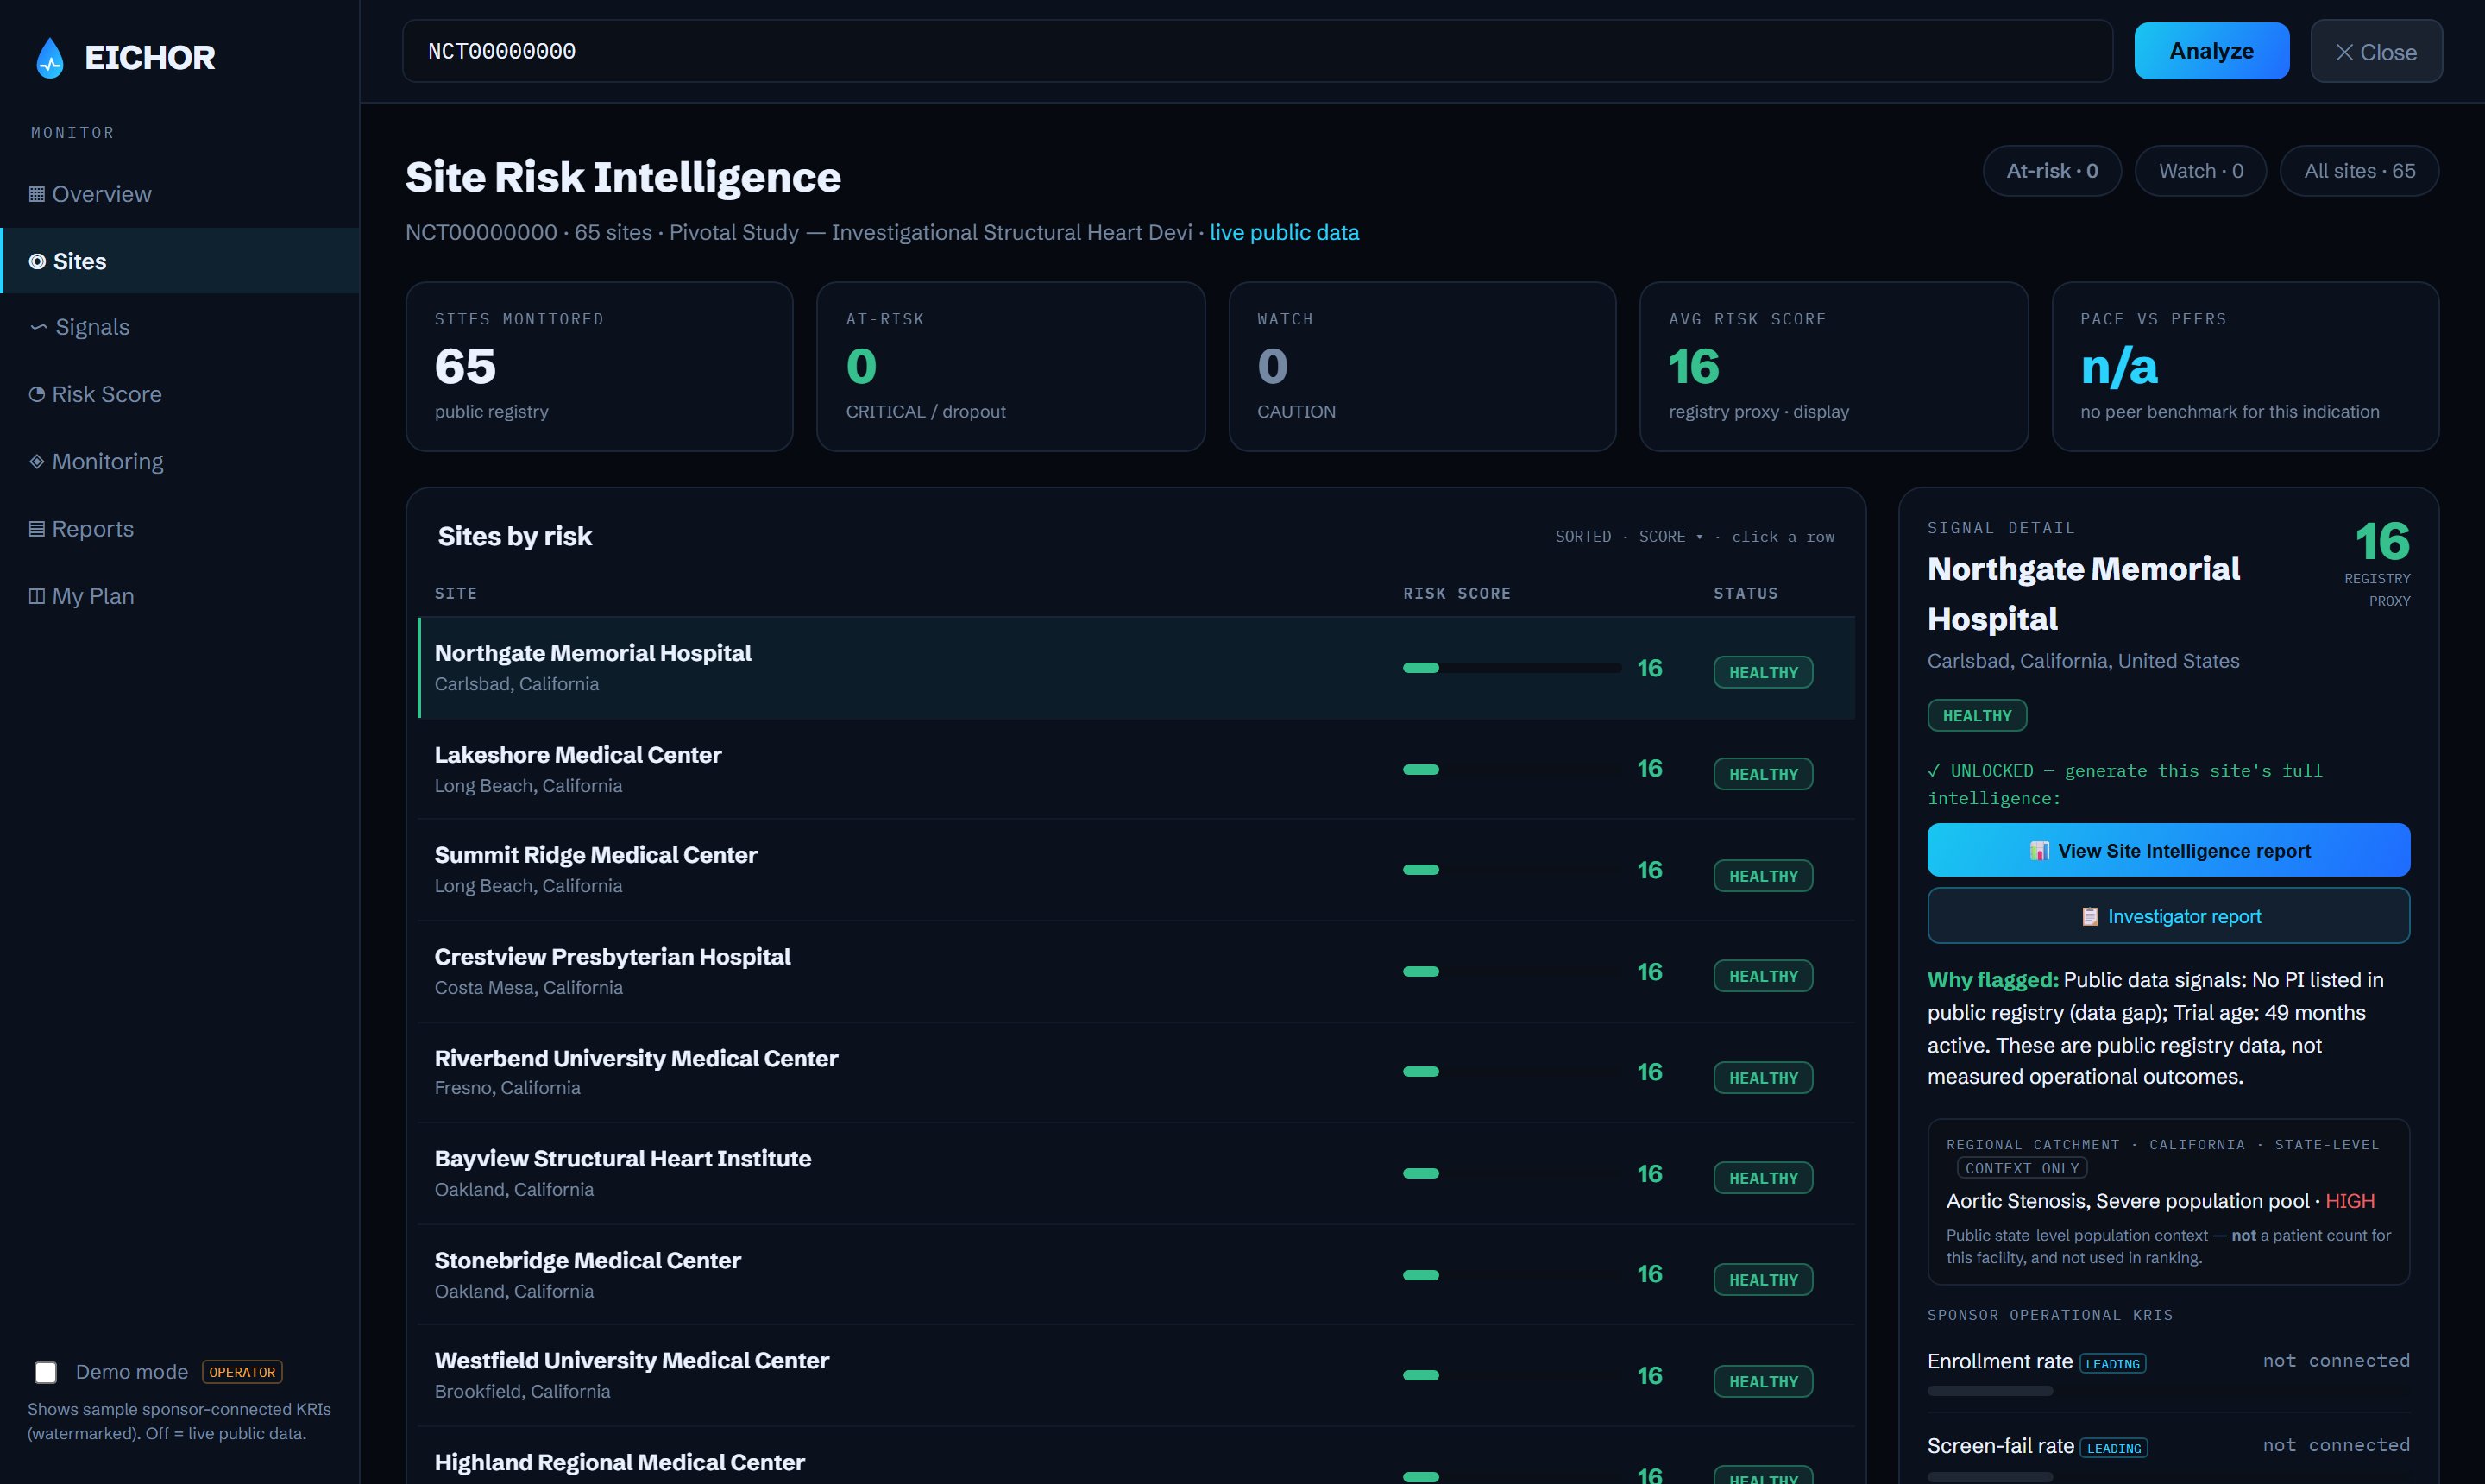Viewport: 2485px width, 1484px height.
Task: Select Lakeshore Medical Center row
Action: tap(1136, 769)
